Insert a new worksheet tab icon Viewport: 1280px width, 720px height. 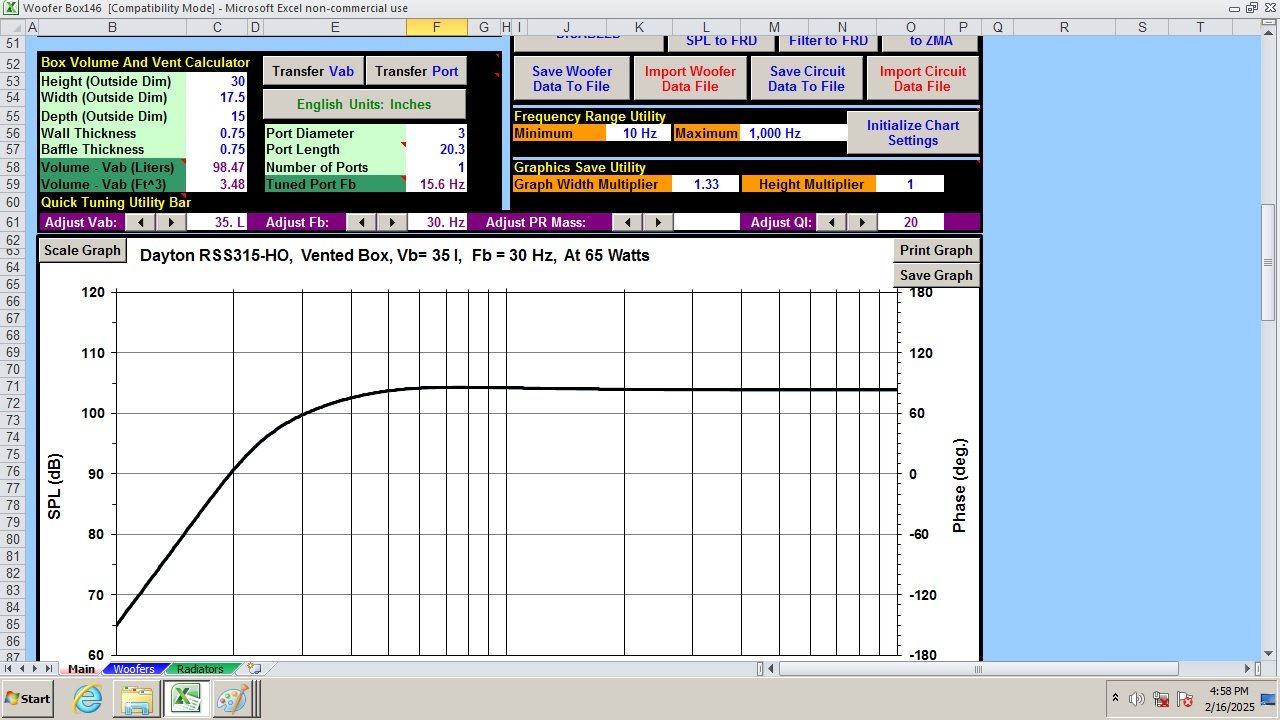[254, 669]
